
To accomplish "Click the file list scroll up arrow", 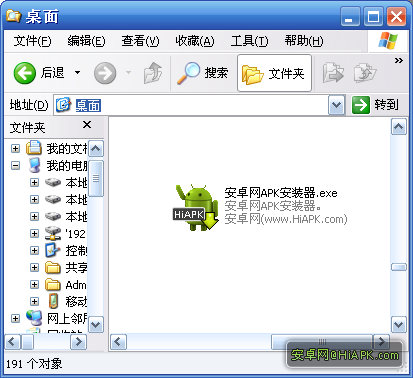I will [x=399, y=127].
